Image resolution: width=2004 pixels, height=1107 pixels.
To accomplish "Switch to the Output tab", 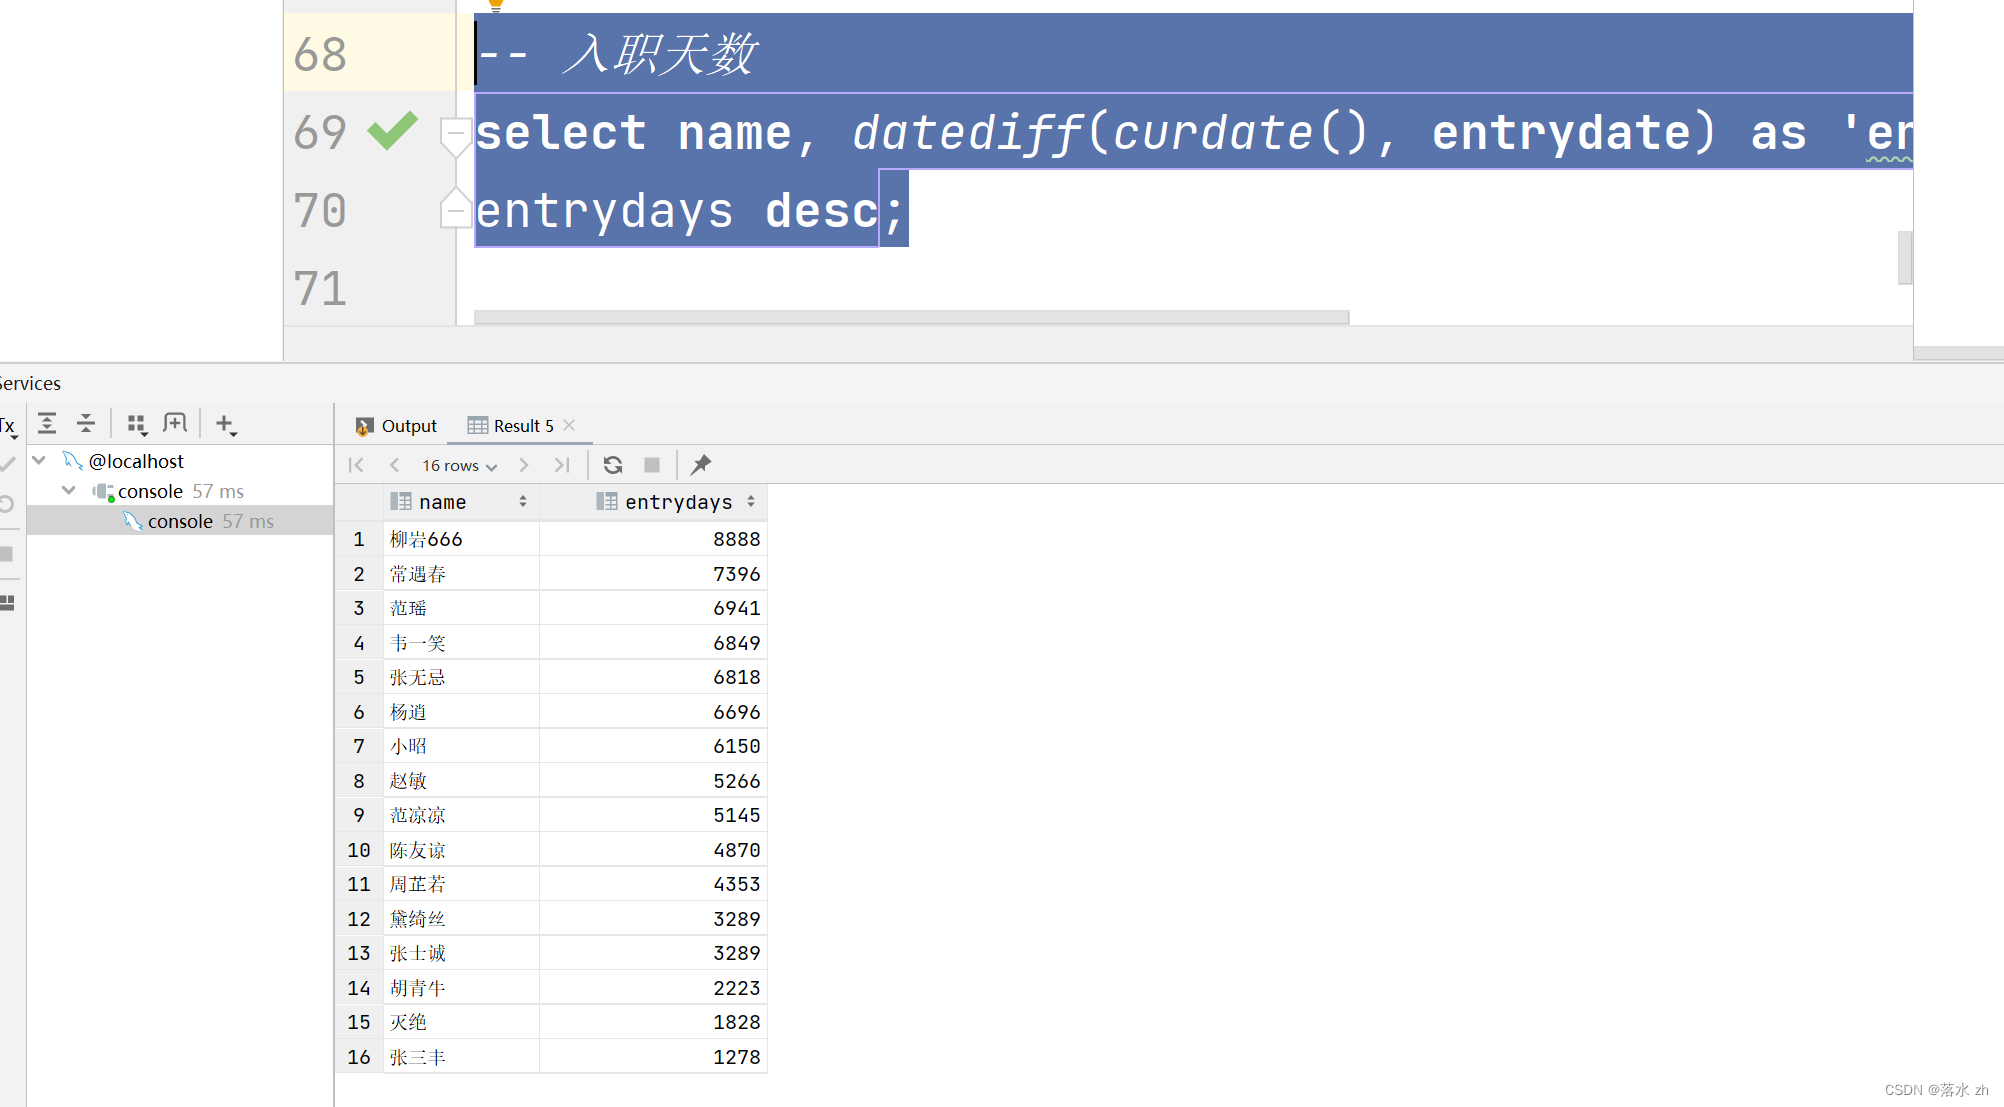I will click(397, 426).
